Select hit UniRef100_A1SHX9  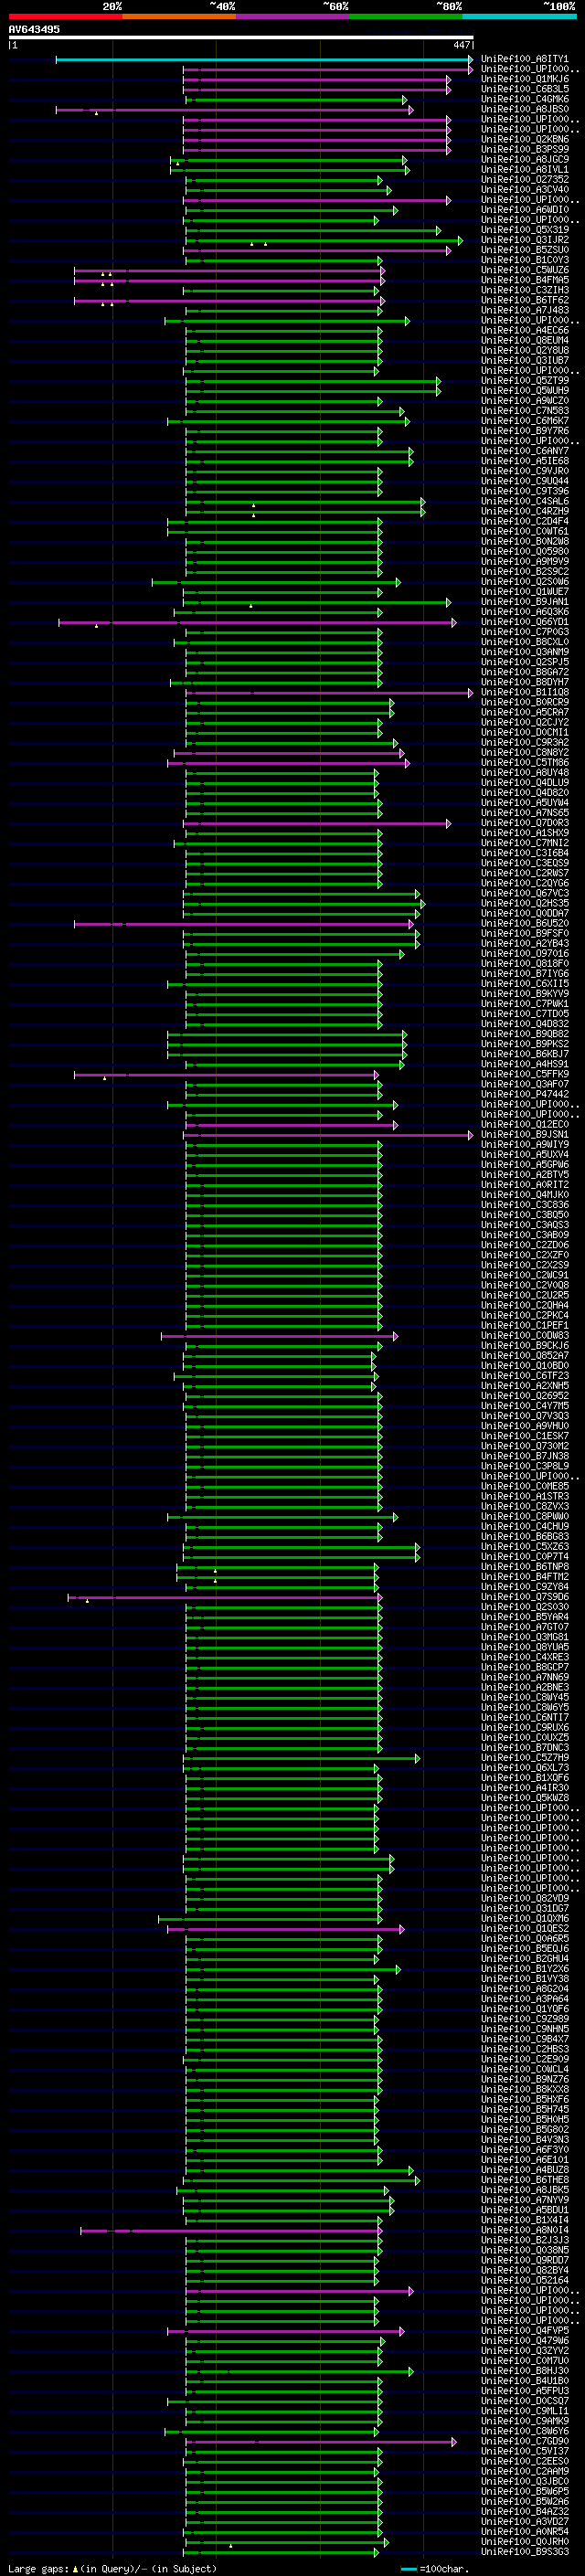[x=525, y=834]
